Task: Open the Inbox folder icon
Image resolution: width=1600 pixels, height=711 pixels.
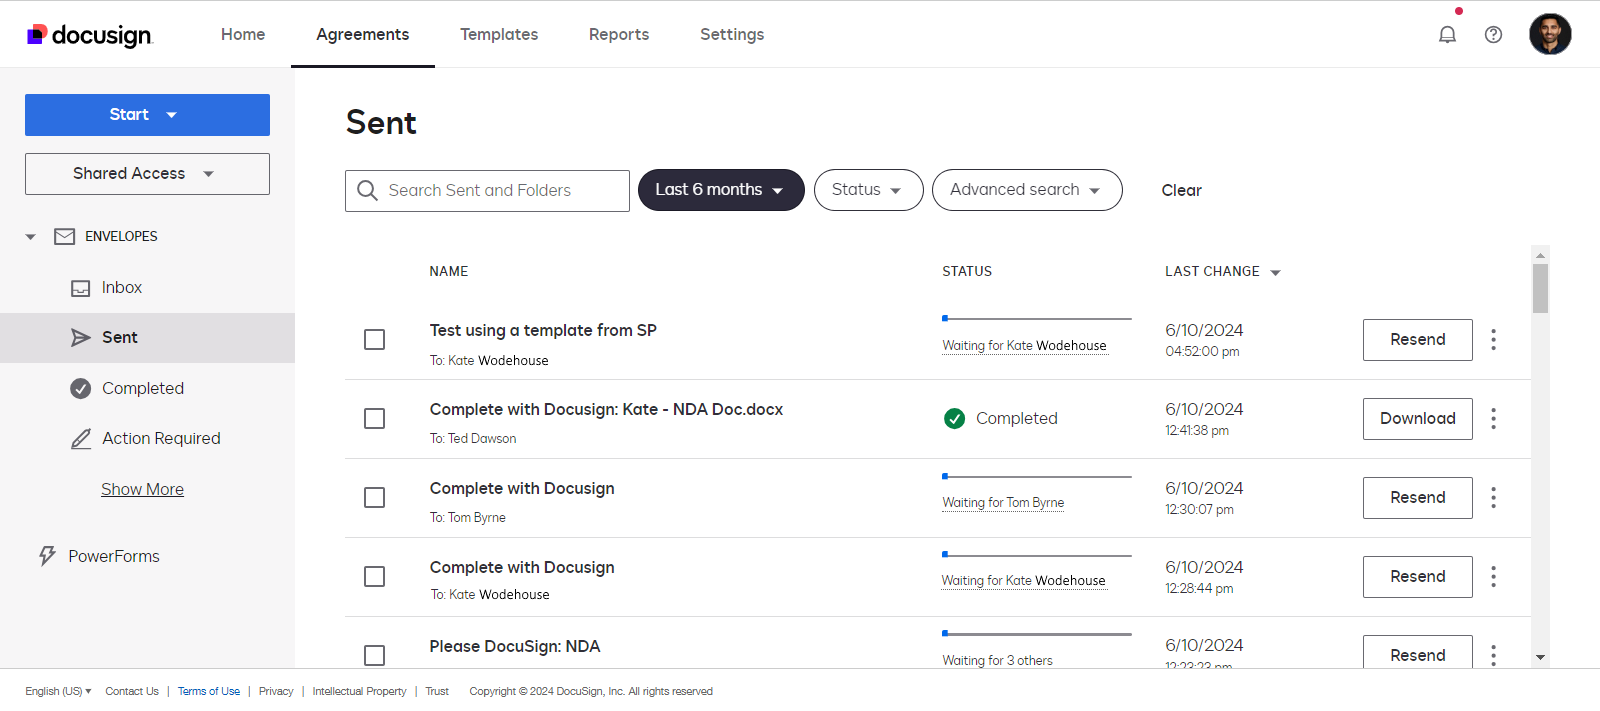Action: tap(81, 288)
